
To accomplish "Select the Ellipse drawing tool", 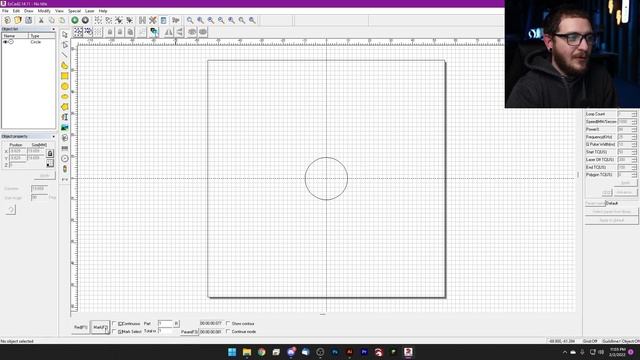I will (x=64, y=97).
